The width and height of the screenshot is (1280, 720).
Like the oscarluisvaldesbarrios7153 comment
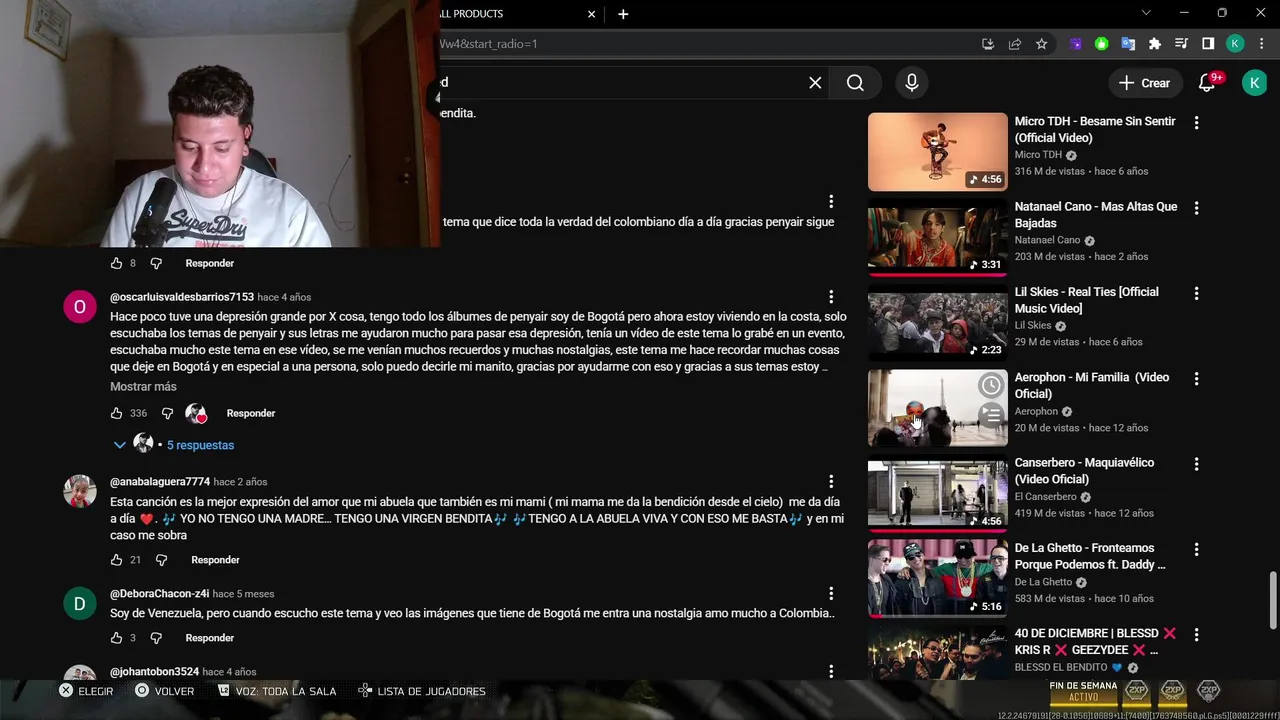(x=116, y=413)
